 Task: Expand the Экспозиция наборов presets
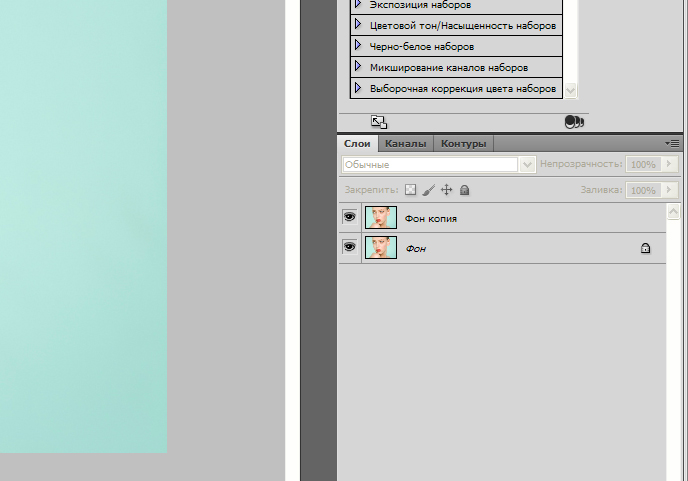click(358, 4)
